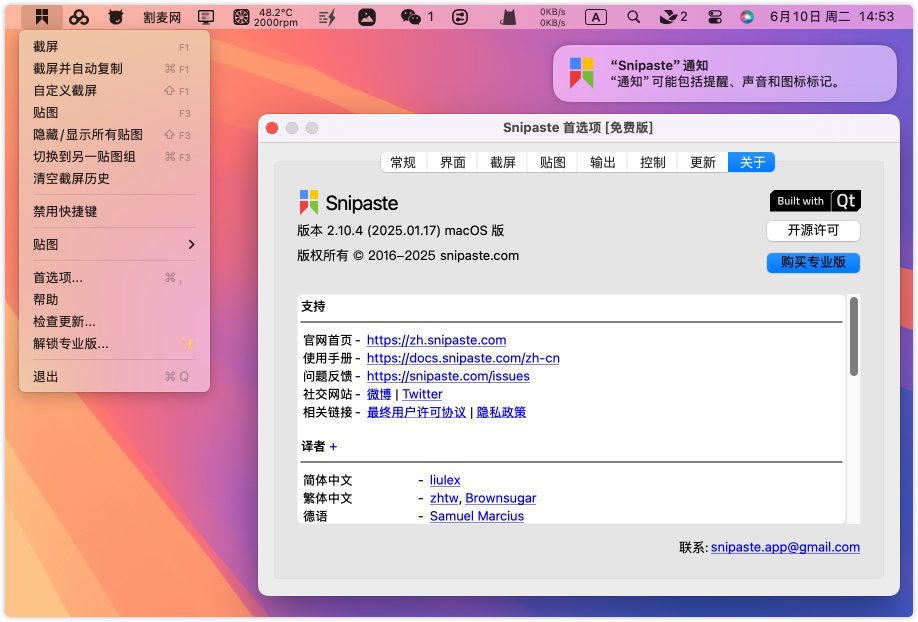
Task: Switch input source via the A icon
Action: coord(595,18)
